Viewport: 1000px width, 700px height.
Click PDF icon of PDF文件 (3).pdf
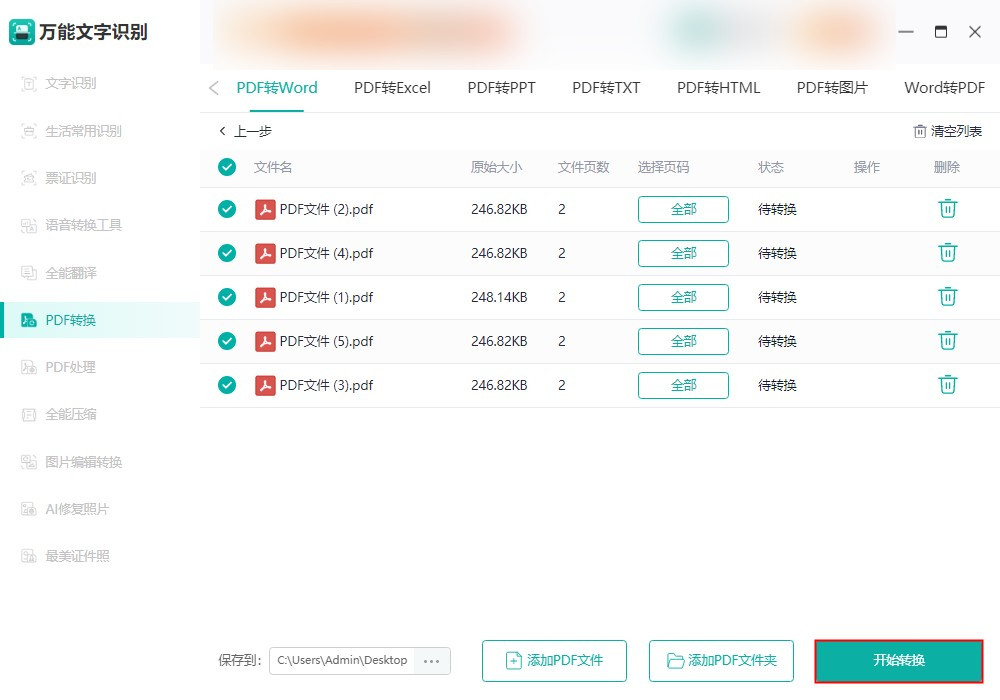click(265, 385)
